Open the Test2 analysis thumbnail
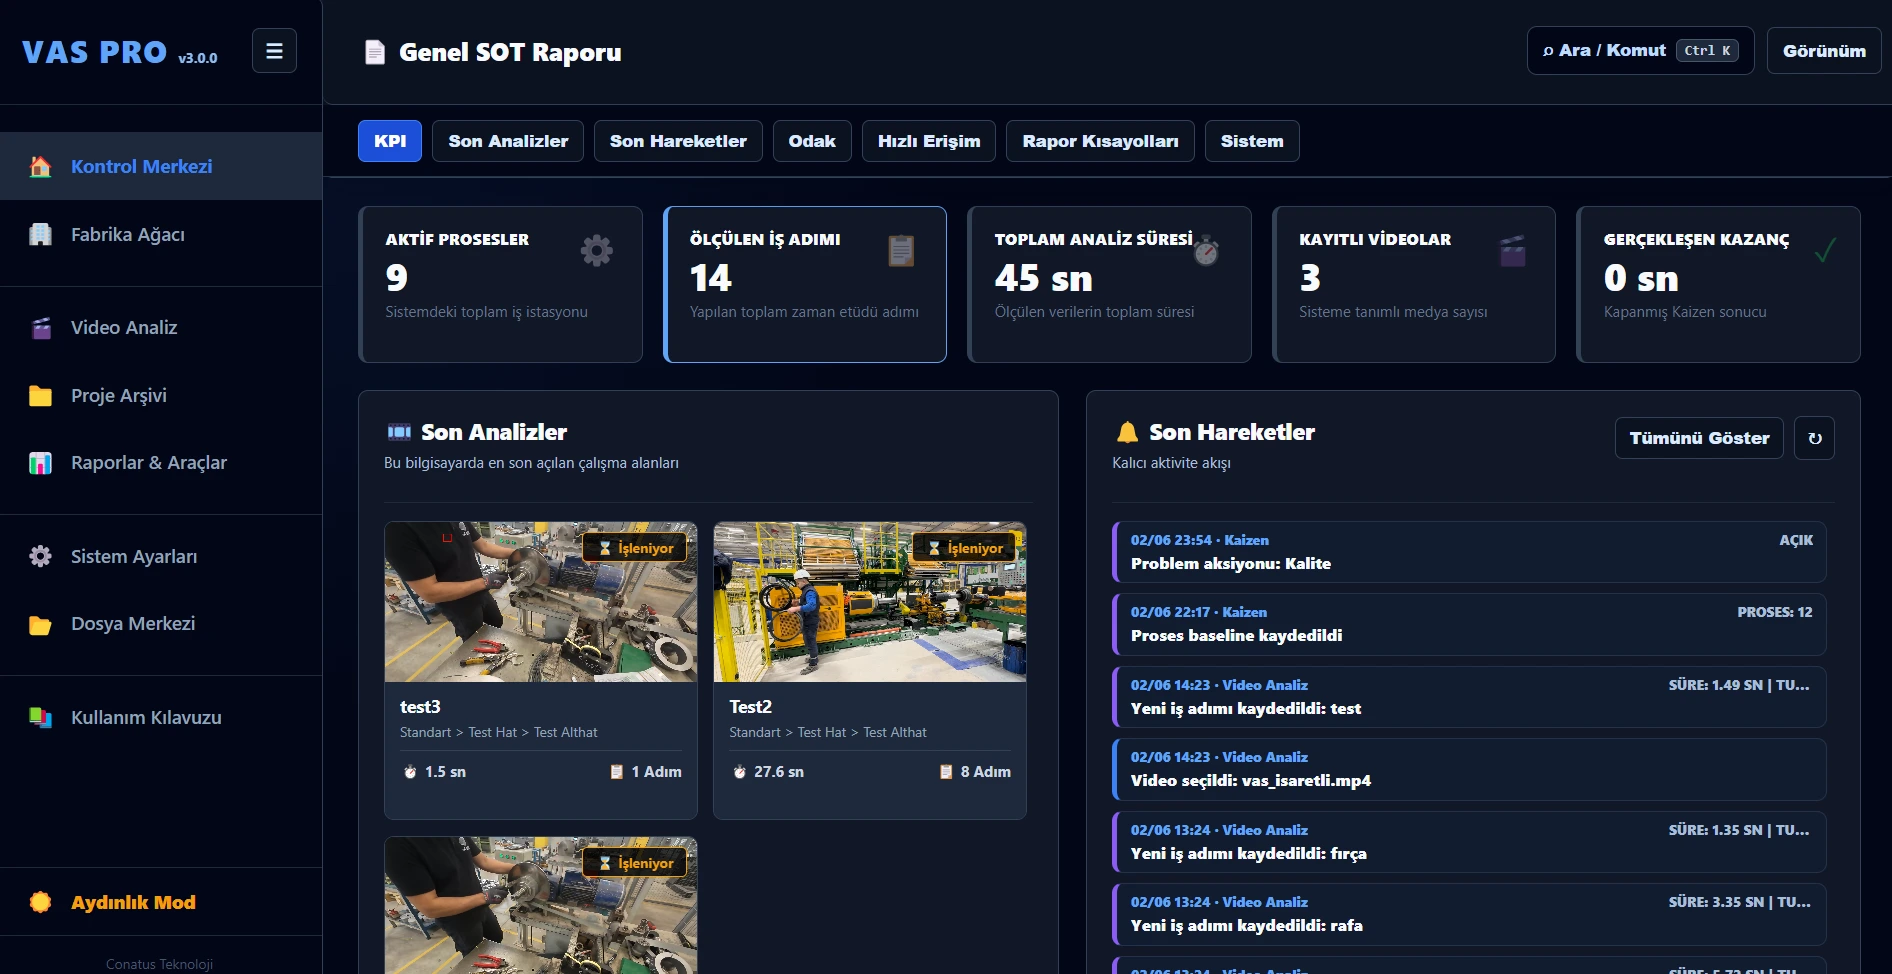The width and height of the screenshot is (1892, 974). pyautogui.click(x=870, y=602)
